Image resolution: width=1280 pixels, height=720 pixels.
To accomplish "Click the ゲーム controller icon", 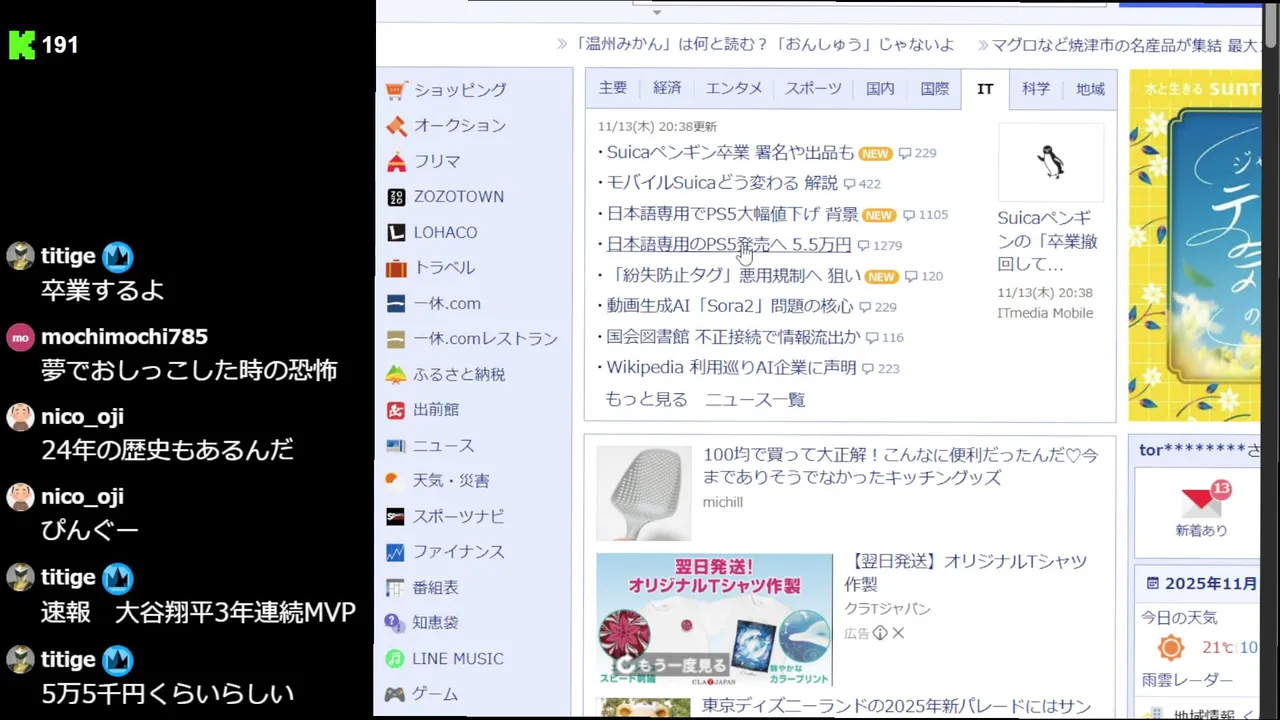I will tap(395, 694).
